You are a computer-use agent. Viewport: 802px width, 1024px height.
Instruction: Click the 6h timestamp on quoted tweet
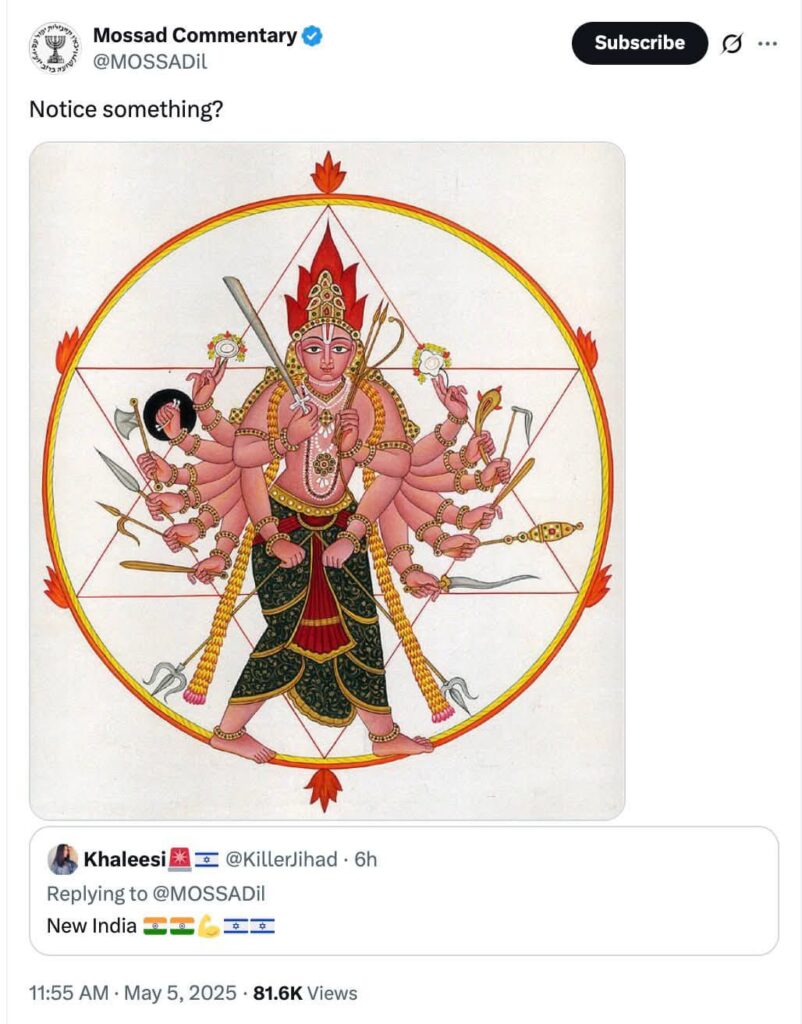pos(366,859)
